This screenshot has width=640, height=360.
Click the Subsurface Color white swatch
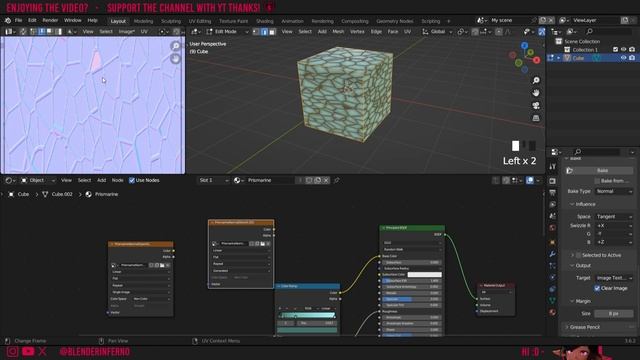click(x=424, y=275)
